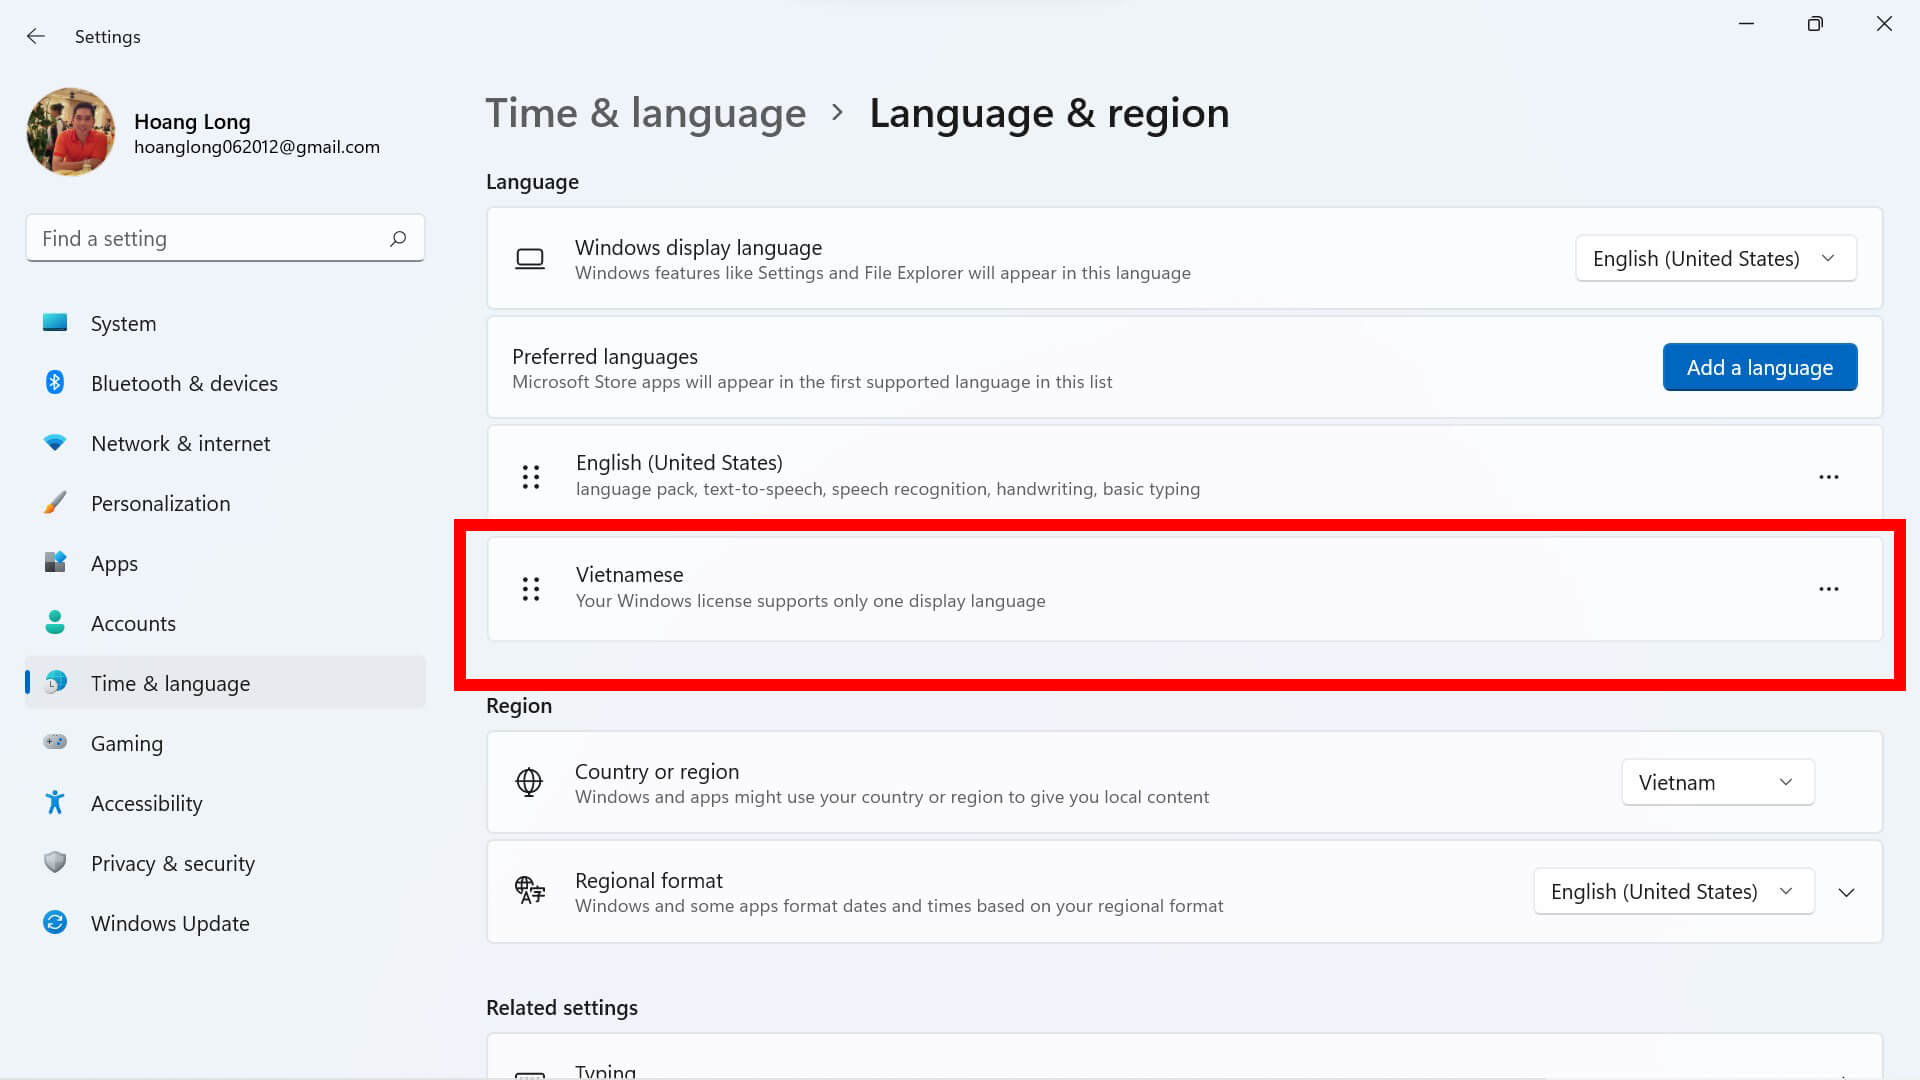Click the Related settings heading

(562, 1008)
